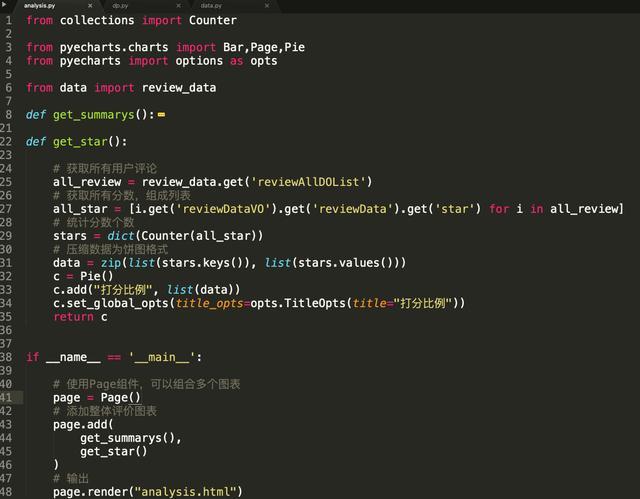Viewport: 640px width, 499px height.
Task: Close the data.py tab
Action: [267, 6]
